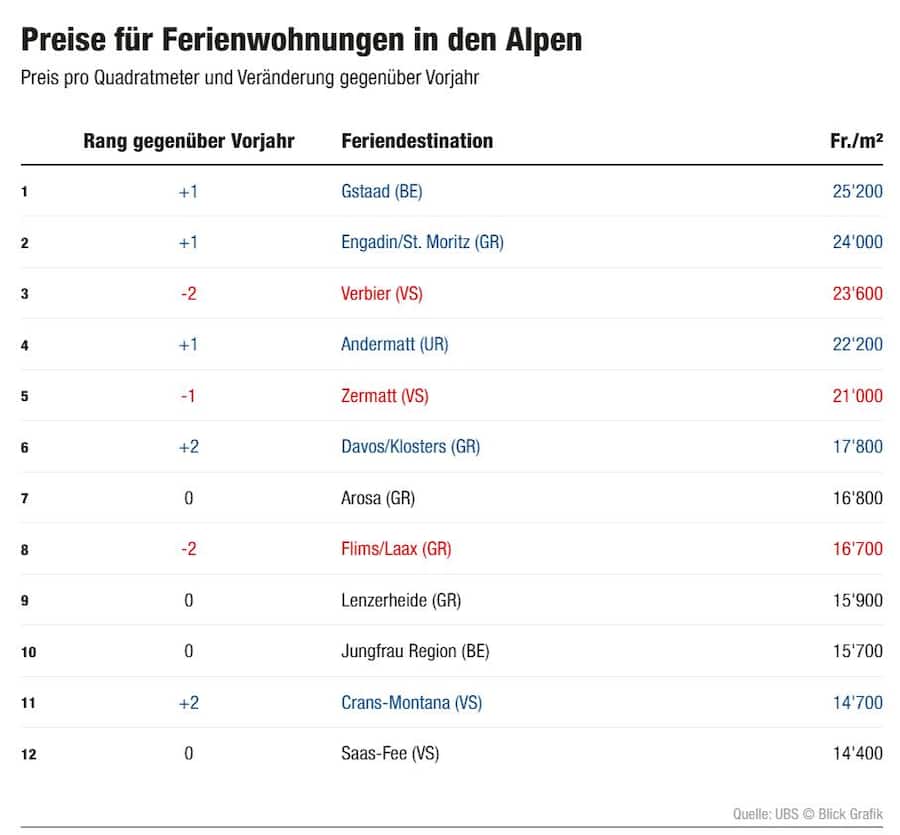Click the Andermatt (UR) row name
The image size is (900, 835).
coord(394,344)
